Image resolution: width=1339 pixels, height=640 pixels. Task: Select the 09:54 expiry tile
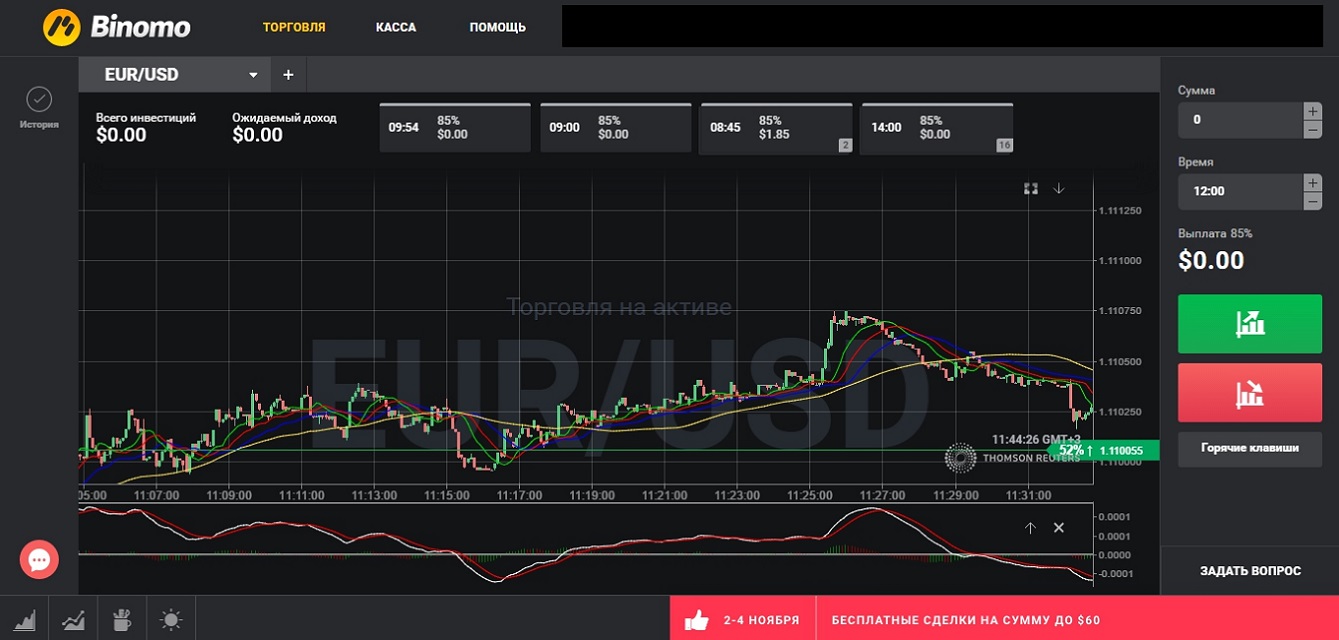pos(455,128)
